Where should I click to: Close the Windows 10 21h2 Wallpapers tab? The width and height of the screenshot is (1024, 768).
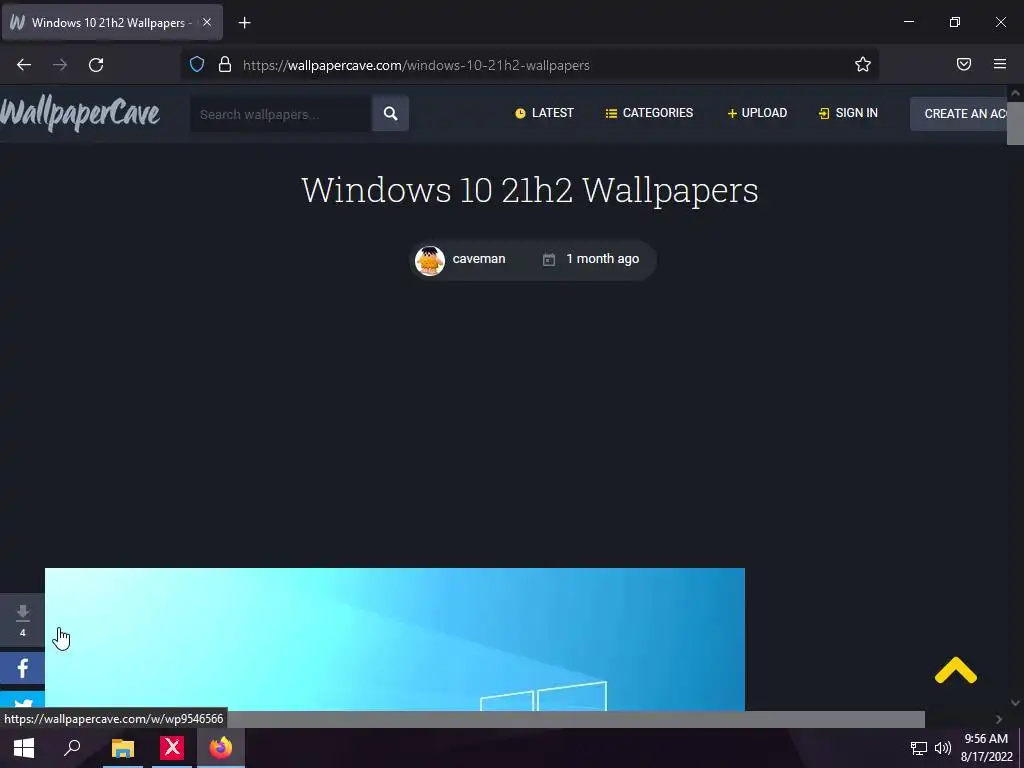pyautogui.click(x=206, y=22)
